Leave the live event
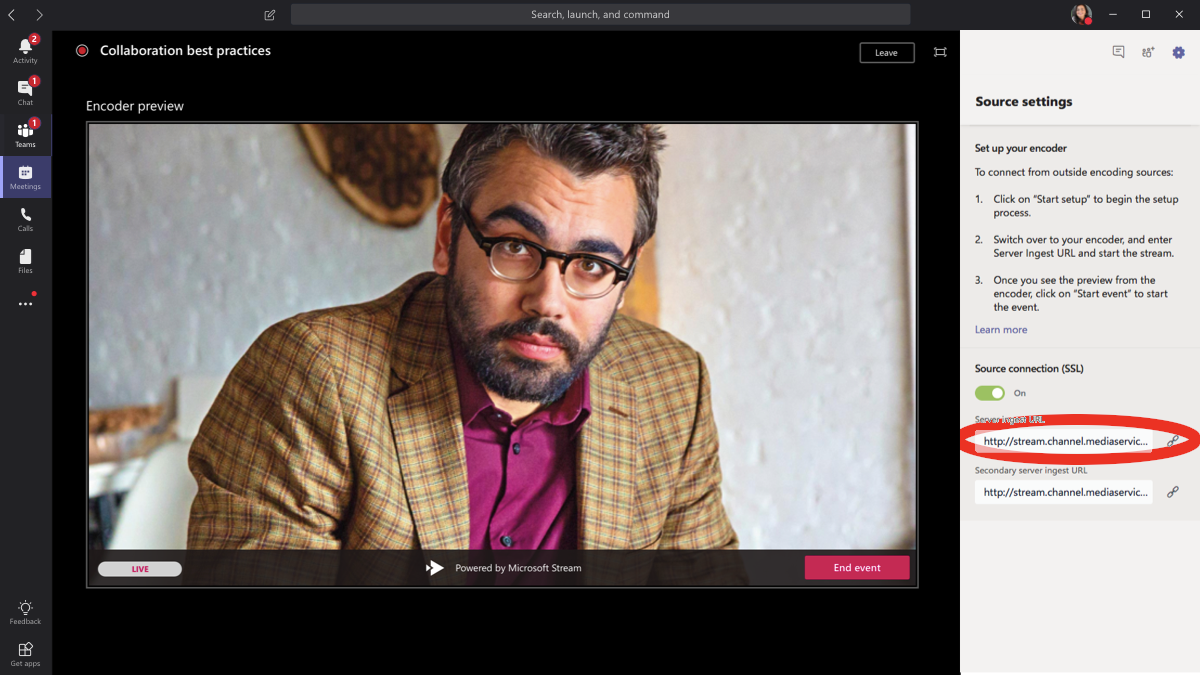This screenshot has width=1200, height=675. coord(887,52)
